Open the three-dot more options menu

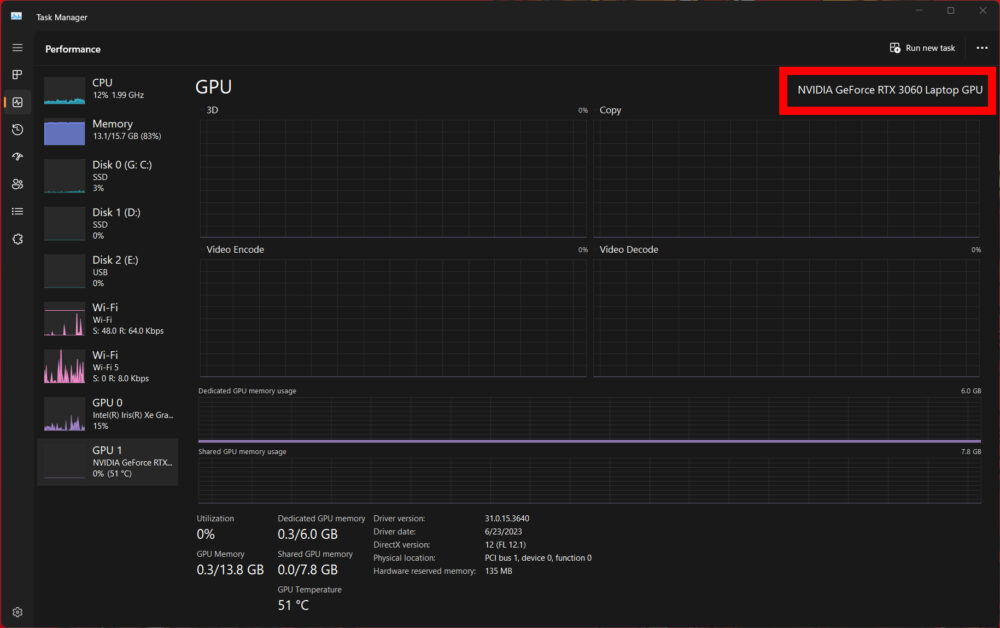(981, 48)
